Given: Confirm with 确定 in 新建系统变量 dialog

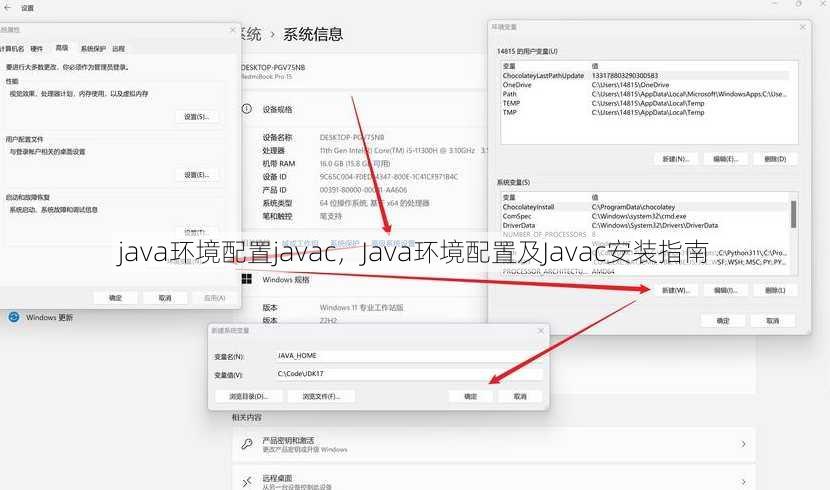Looking at the screenshot, I should (x=471, y=396).
